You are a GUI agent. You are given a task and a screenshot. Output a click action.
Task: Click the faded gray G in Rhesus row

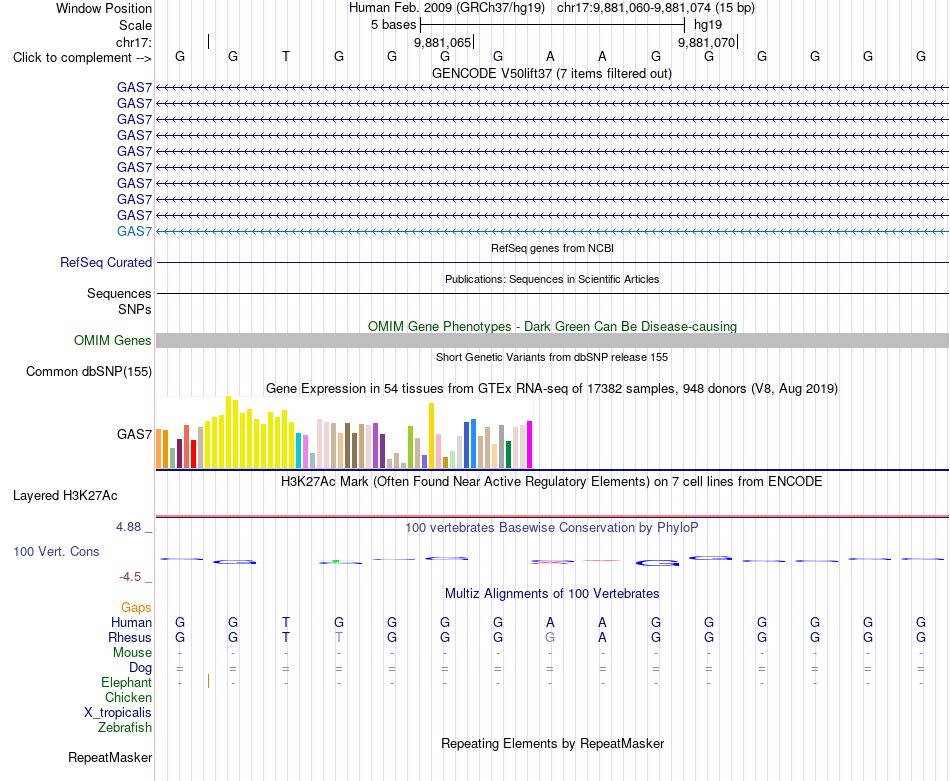(x=550, y=637)
